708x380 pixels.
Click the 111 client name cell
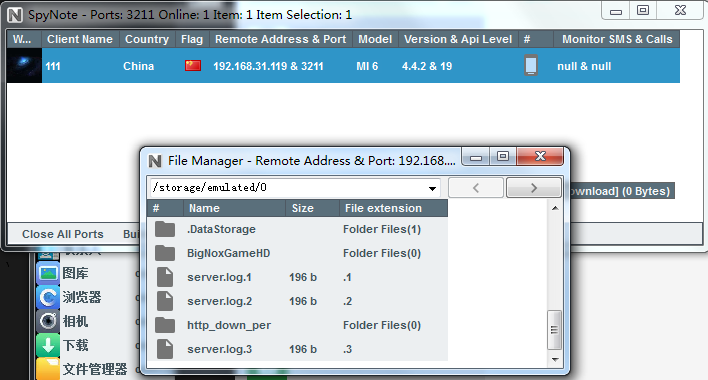53,66
